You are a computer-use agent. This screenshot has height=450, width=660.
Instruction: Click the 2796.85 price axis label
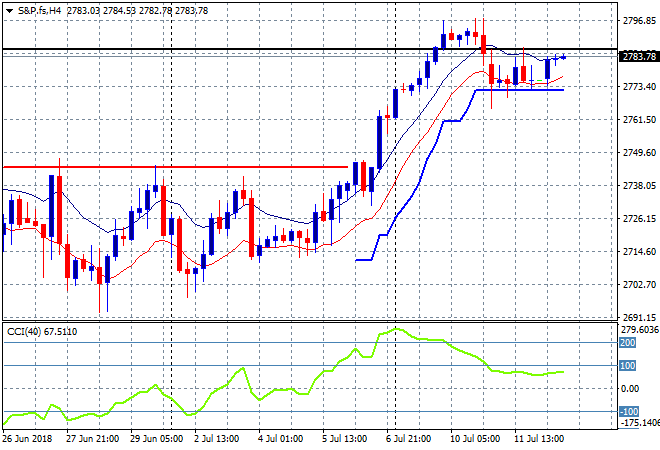tap(639, 21)
